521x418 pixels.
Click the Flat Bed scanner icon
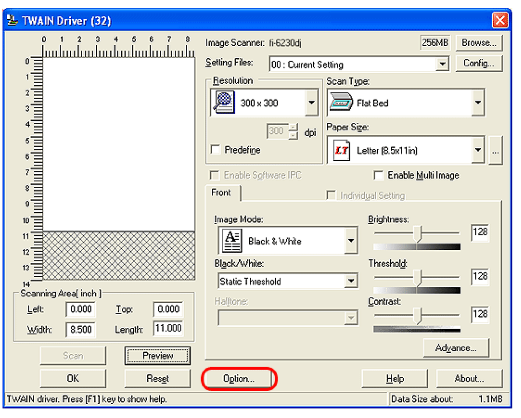[341, 102]
